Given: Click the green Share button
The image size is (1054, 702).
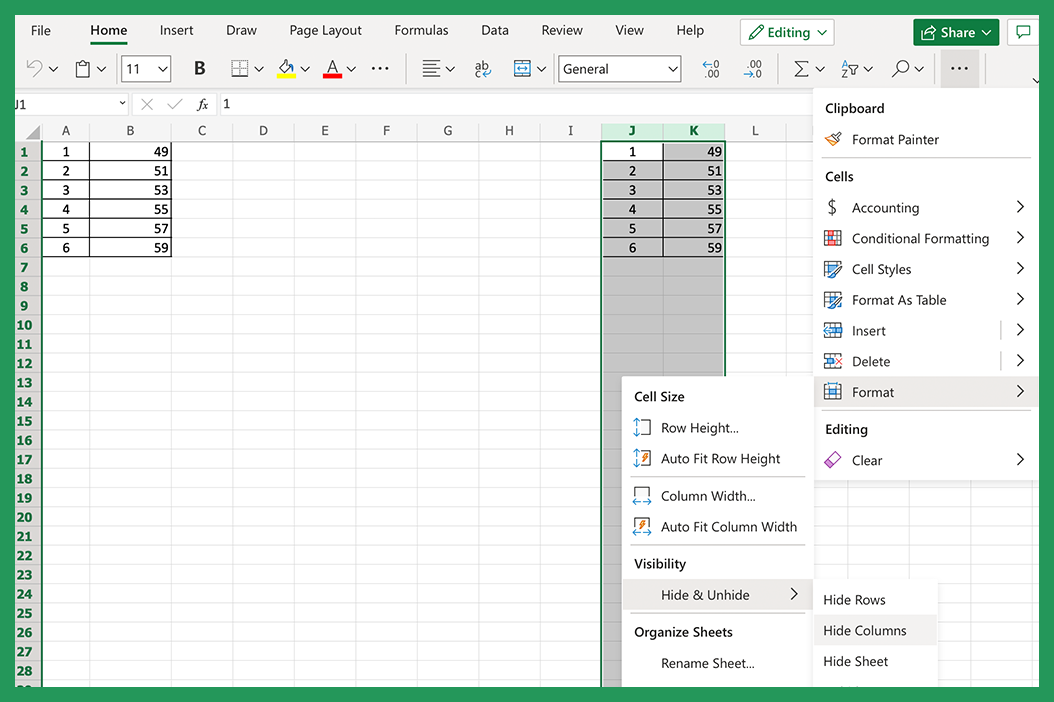Looking at the screenshot, I should (955, 31).
